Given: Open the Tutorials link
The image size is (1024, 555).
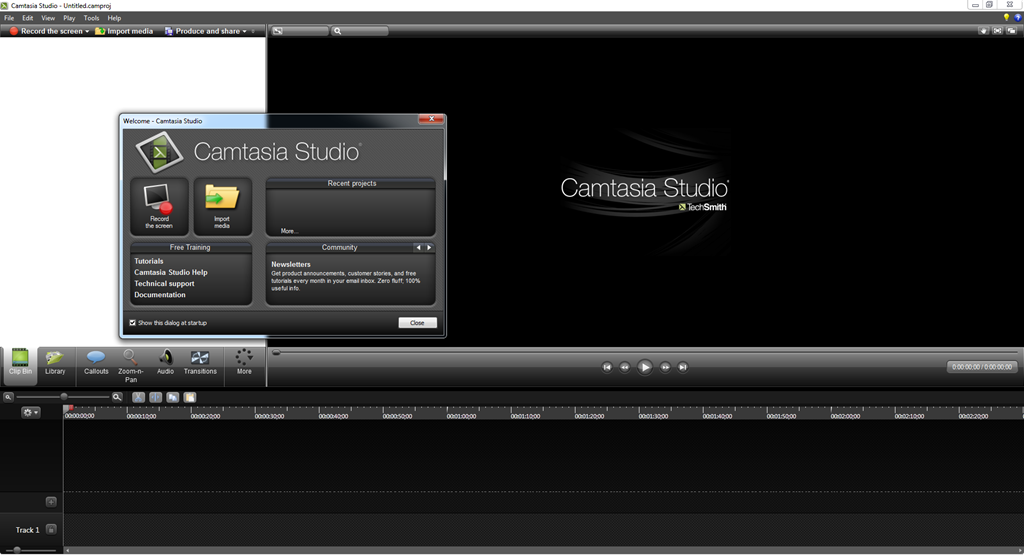Looking at the screenshot, I should click(x=149, y=261).
